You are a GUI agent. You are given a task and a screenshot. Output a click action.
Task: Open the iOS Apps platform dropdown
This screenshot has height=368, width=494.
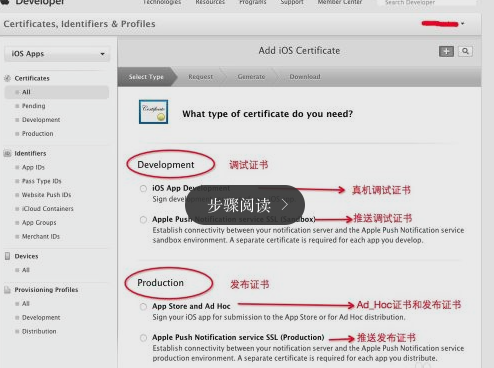57,54
